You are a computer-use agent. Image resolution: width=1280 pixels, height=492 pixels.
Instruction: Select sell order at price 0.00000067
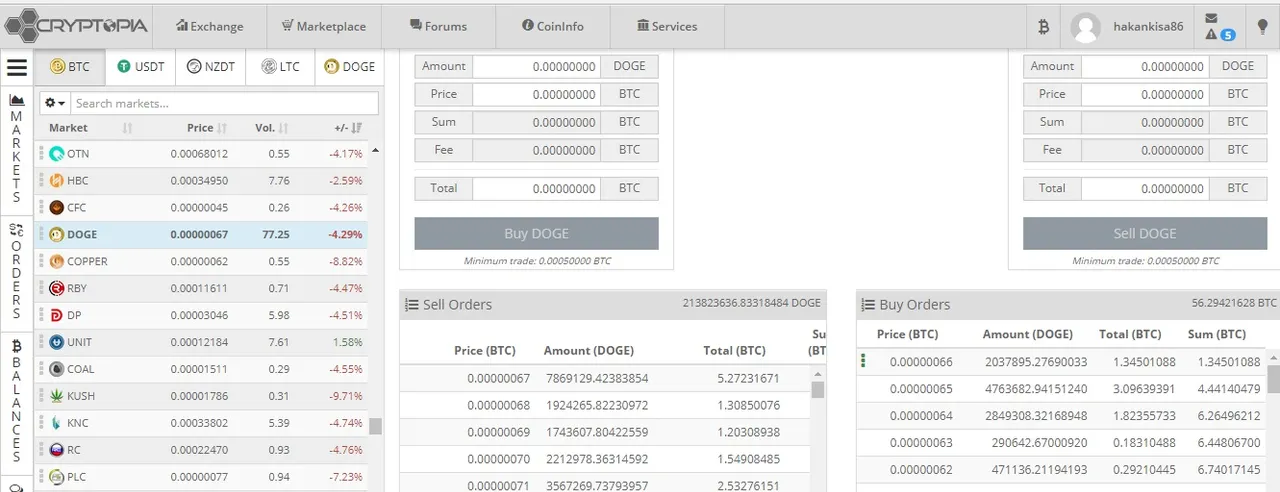605,379
